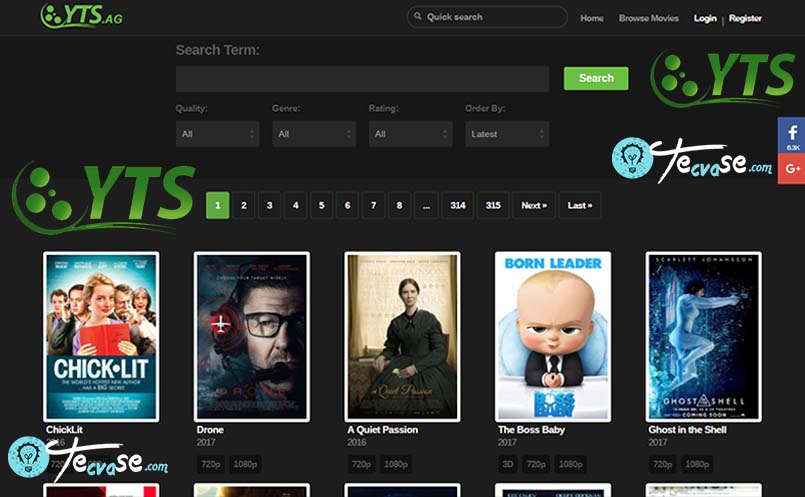The image size is (805, 497).
Task: Go to page 7
Action: pyautogui.click(x=373, y=205)
